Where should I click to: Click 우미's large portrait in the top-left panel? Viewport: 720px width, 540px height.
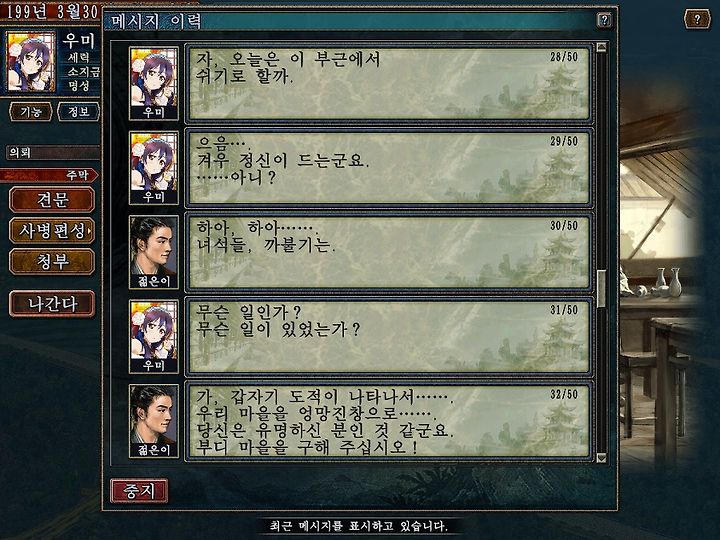(x=31, y=62)
